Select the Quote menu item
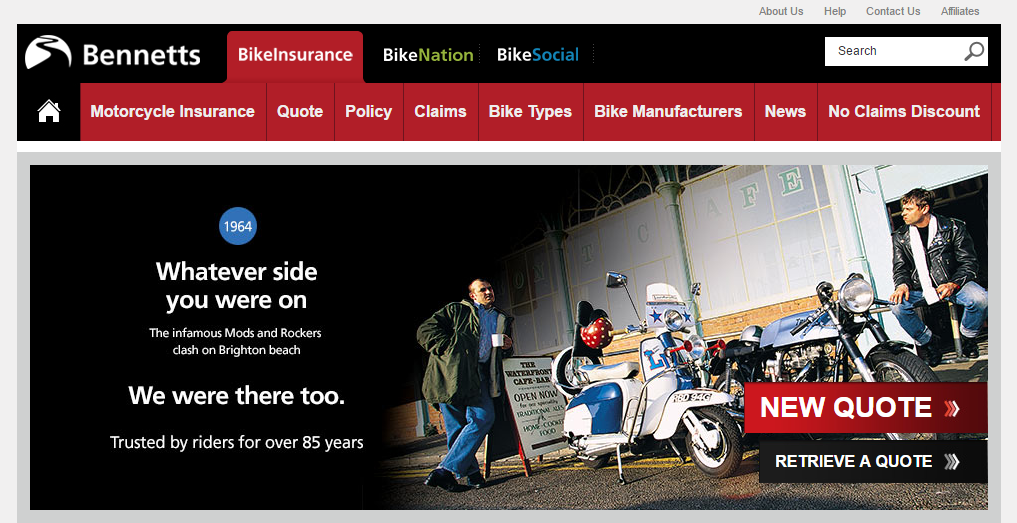 [300, 112]
